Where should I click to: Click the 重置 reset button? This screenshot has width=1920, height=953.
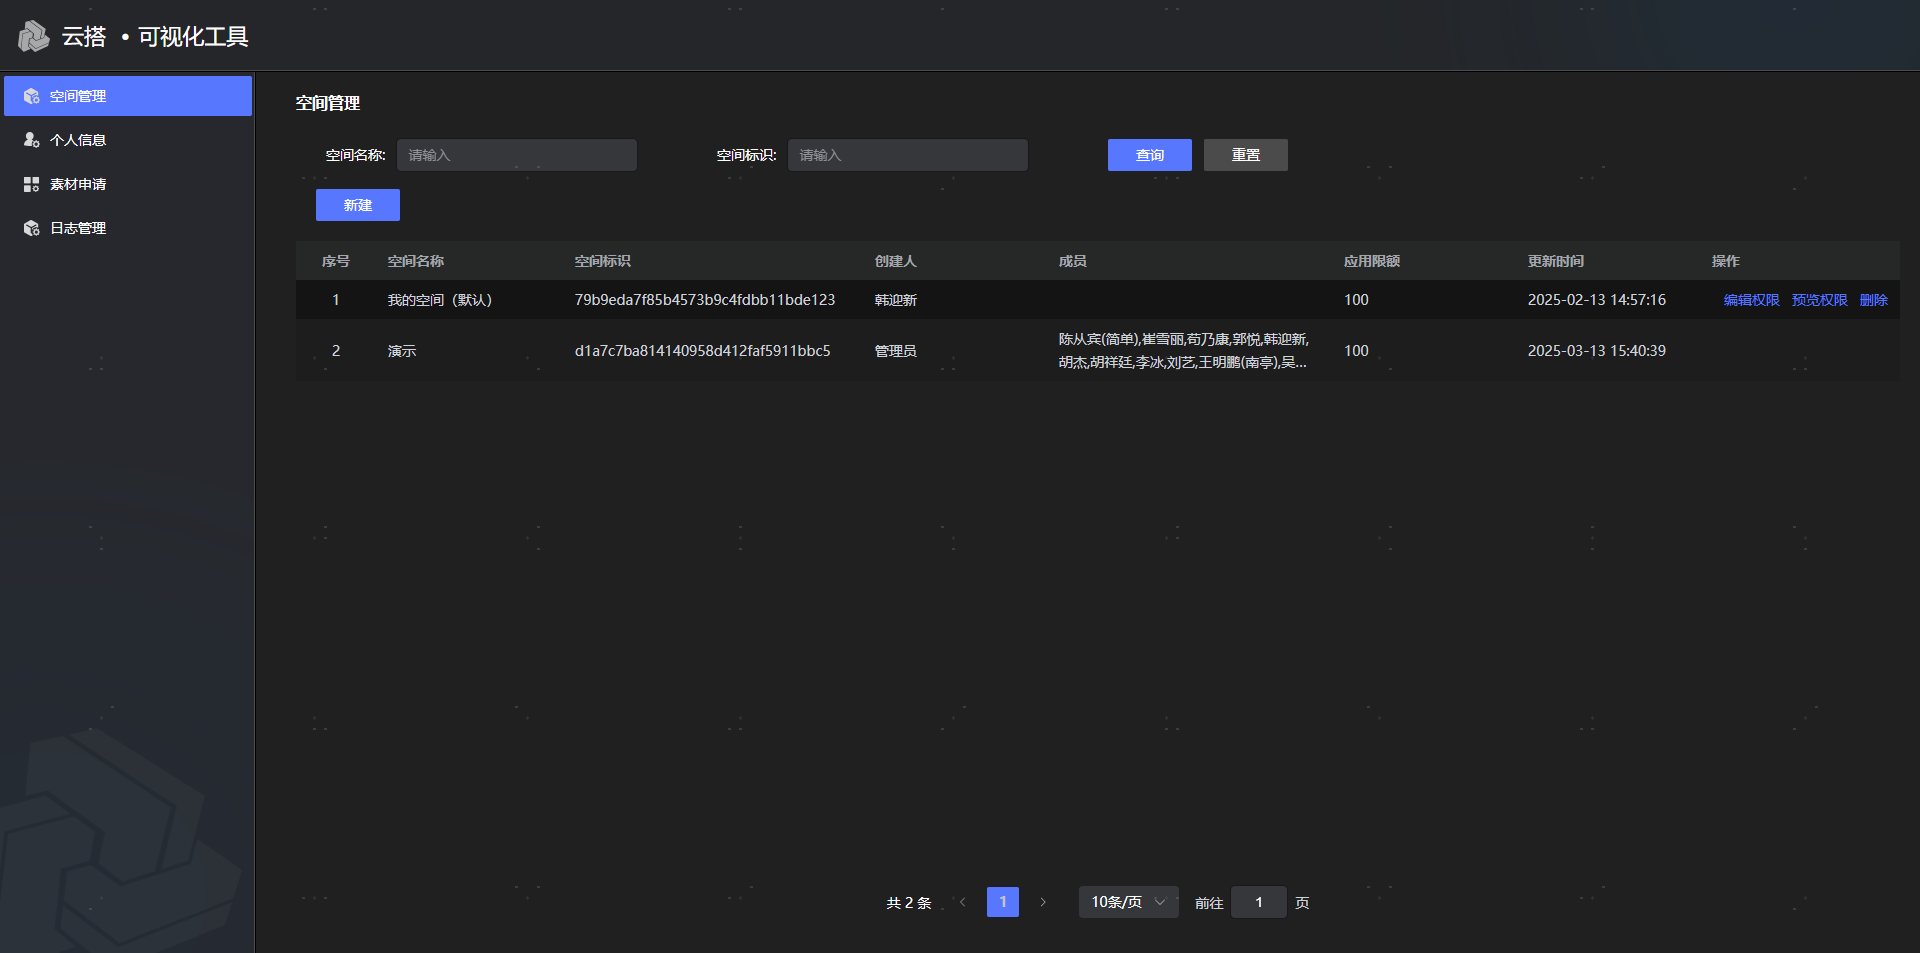point(1245,155)
